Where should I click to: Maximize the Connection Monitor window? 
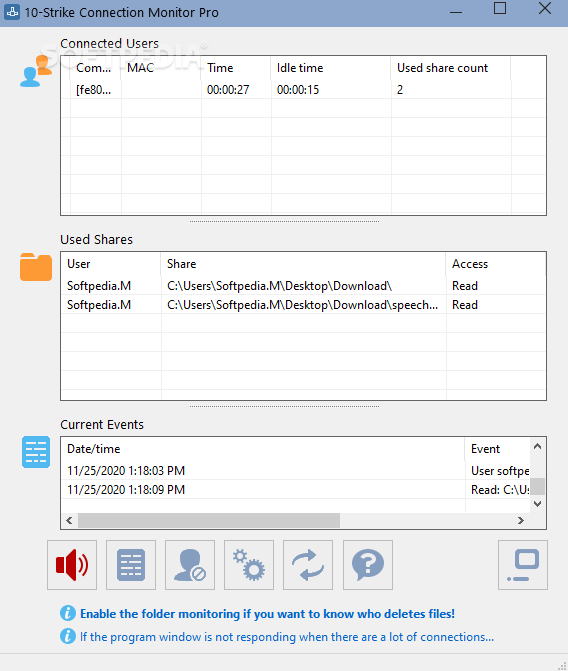[500, 9]
